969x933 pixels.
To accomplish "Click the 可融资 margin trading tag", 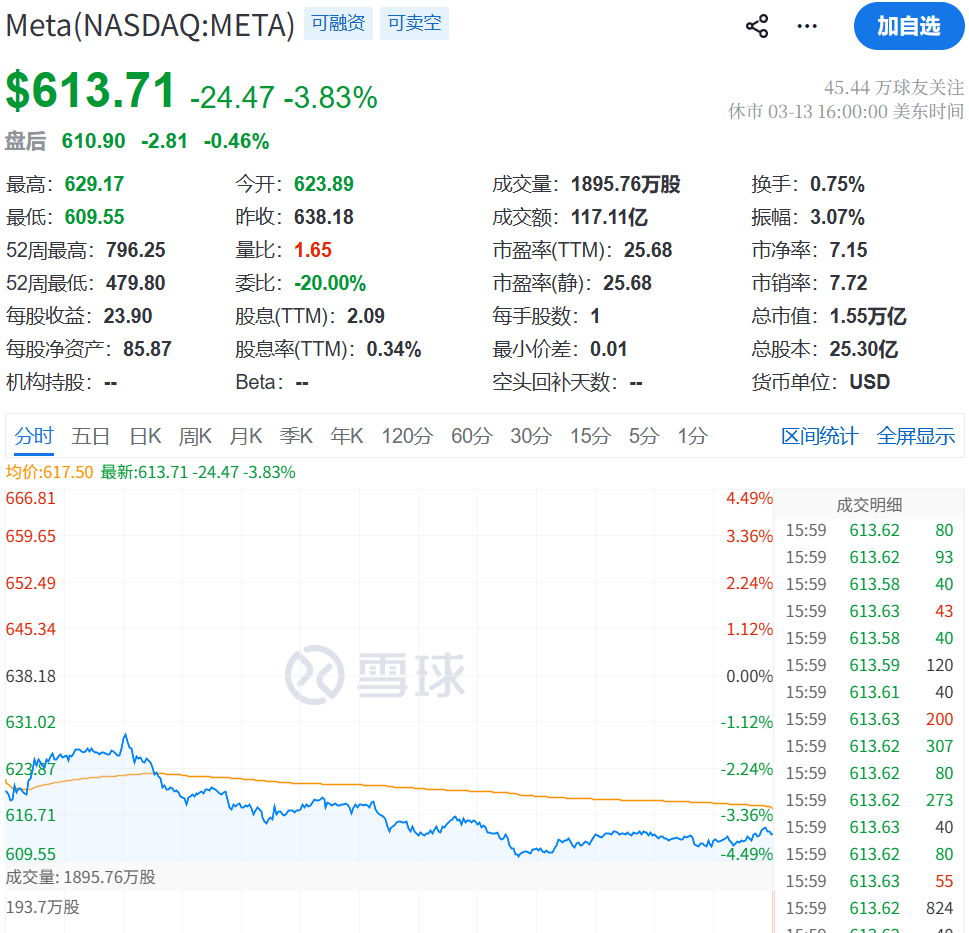I will (x=338, y=23).
